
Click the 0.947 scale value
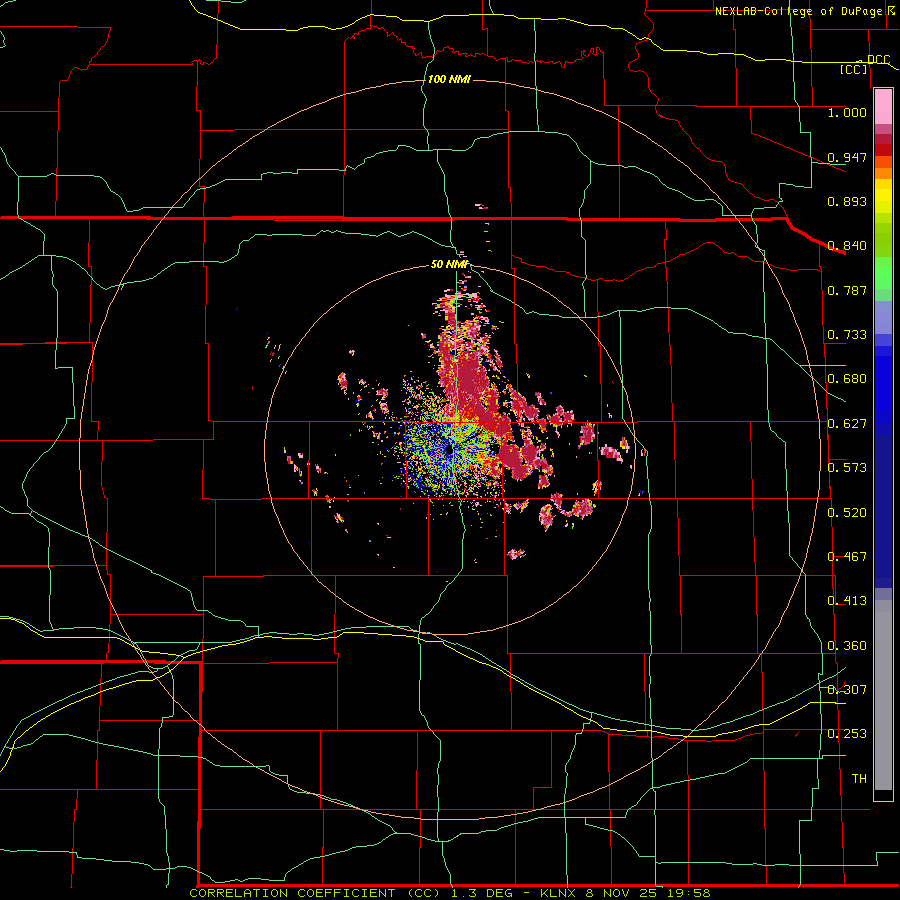(847, 157)
